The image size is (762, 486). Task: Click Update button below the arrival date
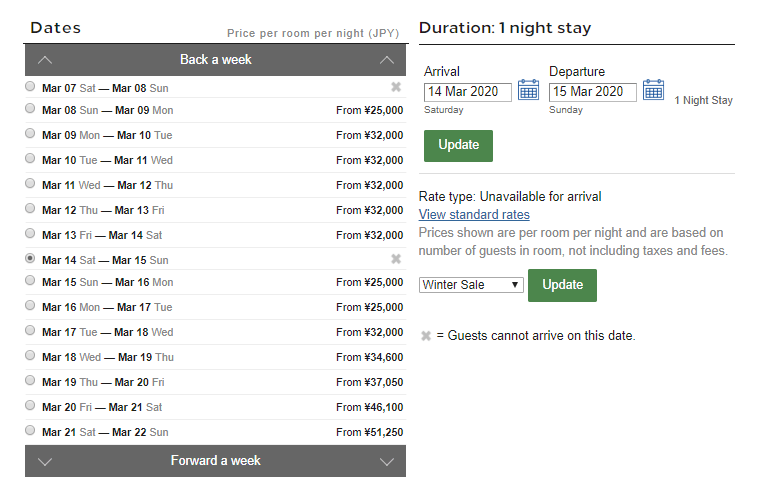click(x=458, y=145)
